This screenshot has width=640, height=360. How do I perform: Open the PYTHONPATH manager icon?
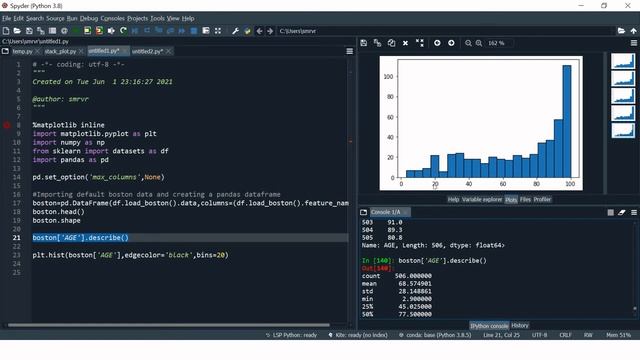247,31
